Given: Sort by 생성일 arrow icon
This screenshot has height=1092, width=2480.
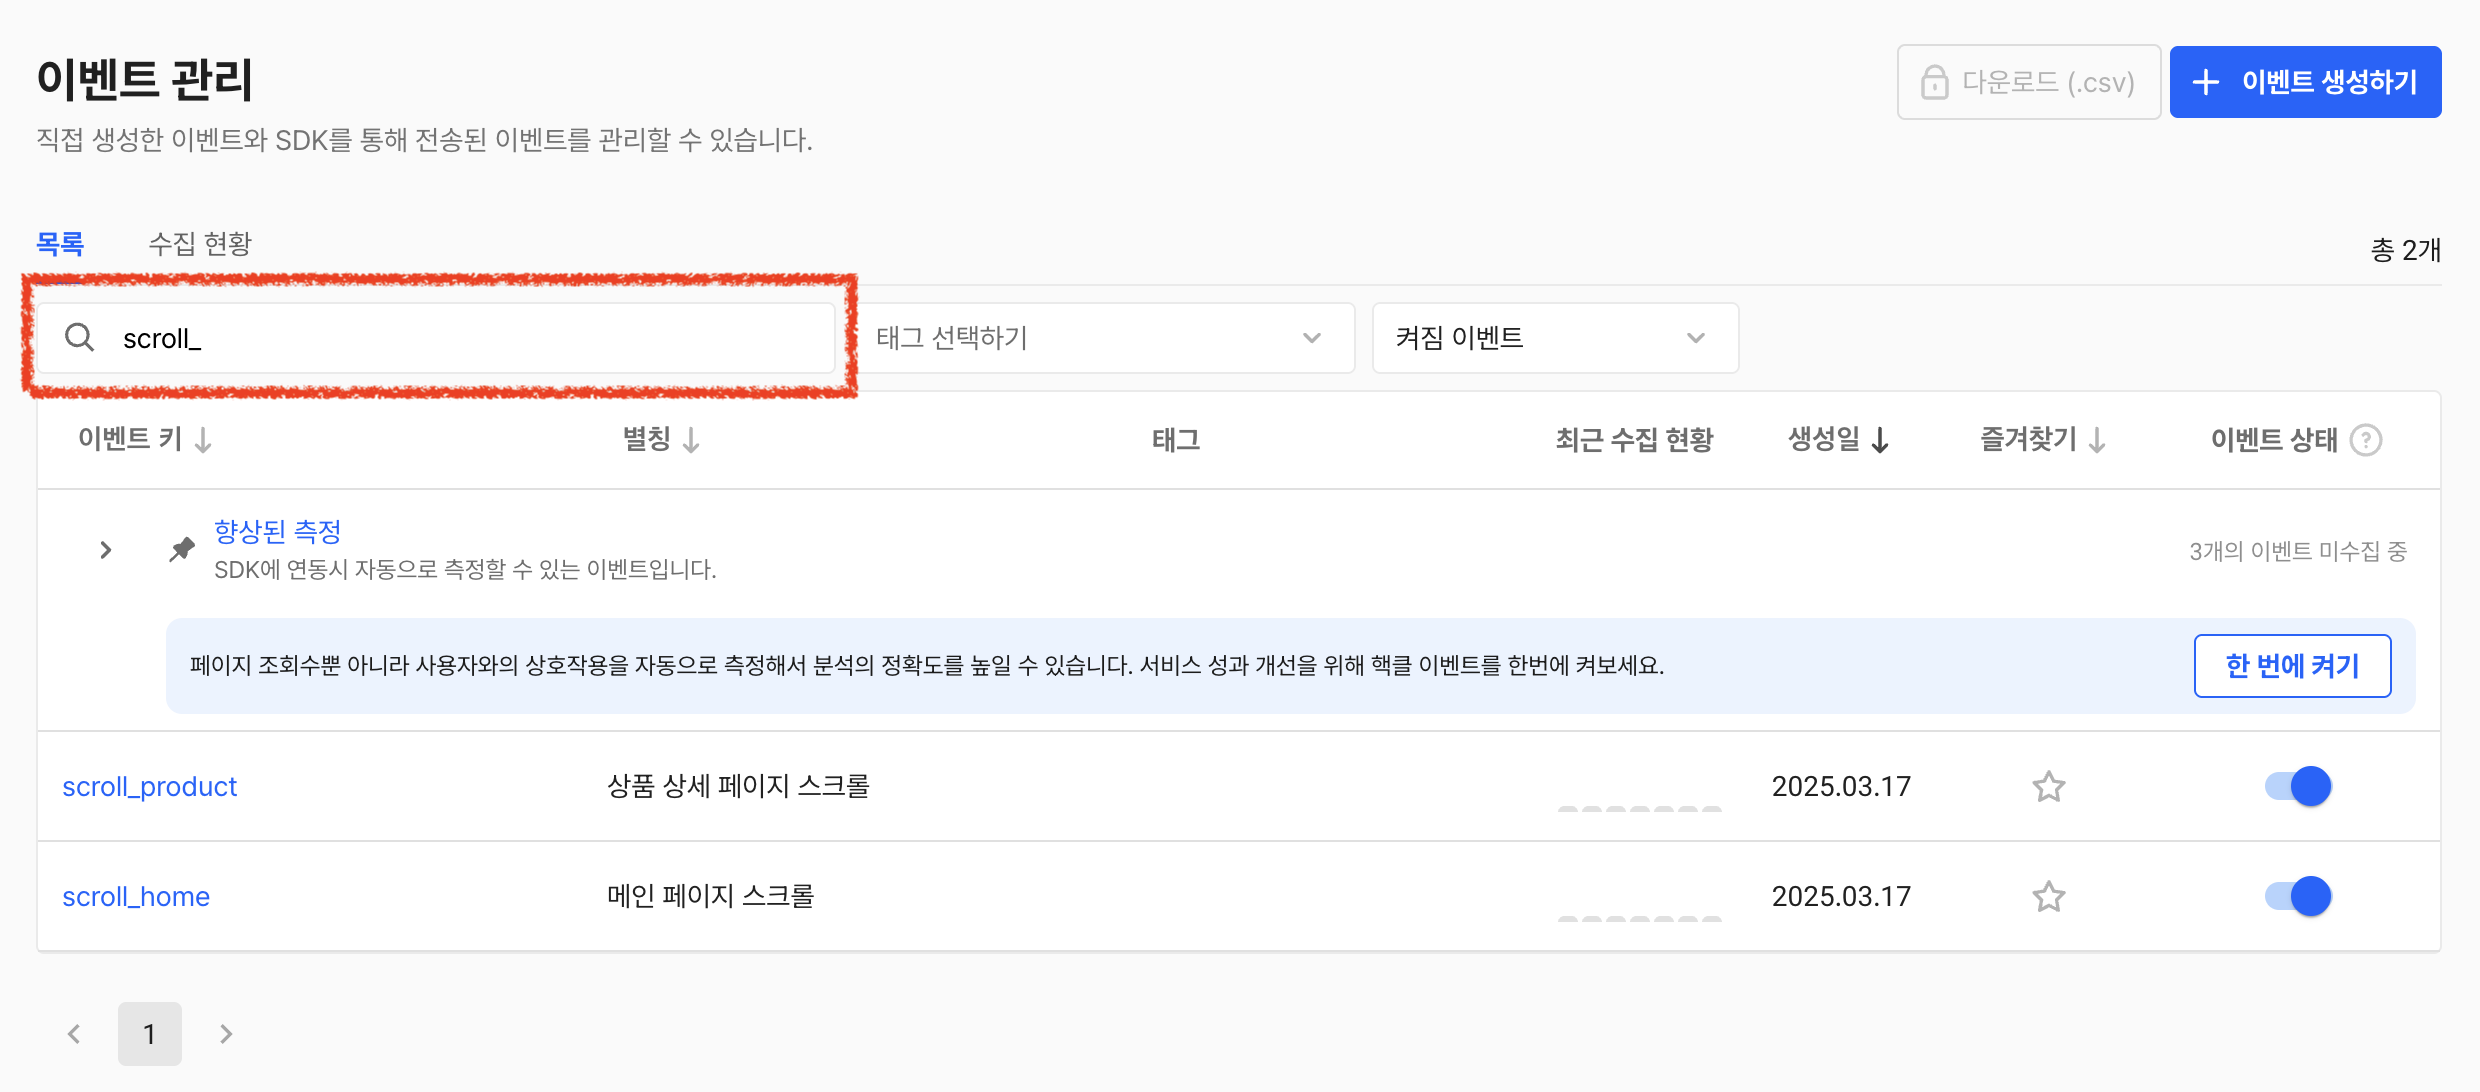Looking at the screenshot, I should tap(1880, 440).
